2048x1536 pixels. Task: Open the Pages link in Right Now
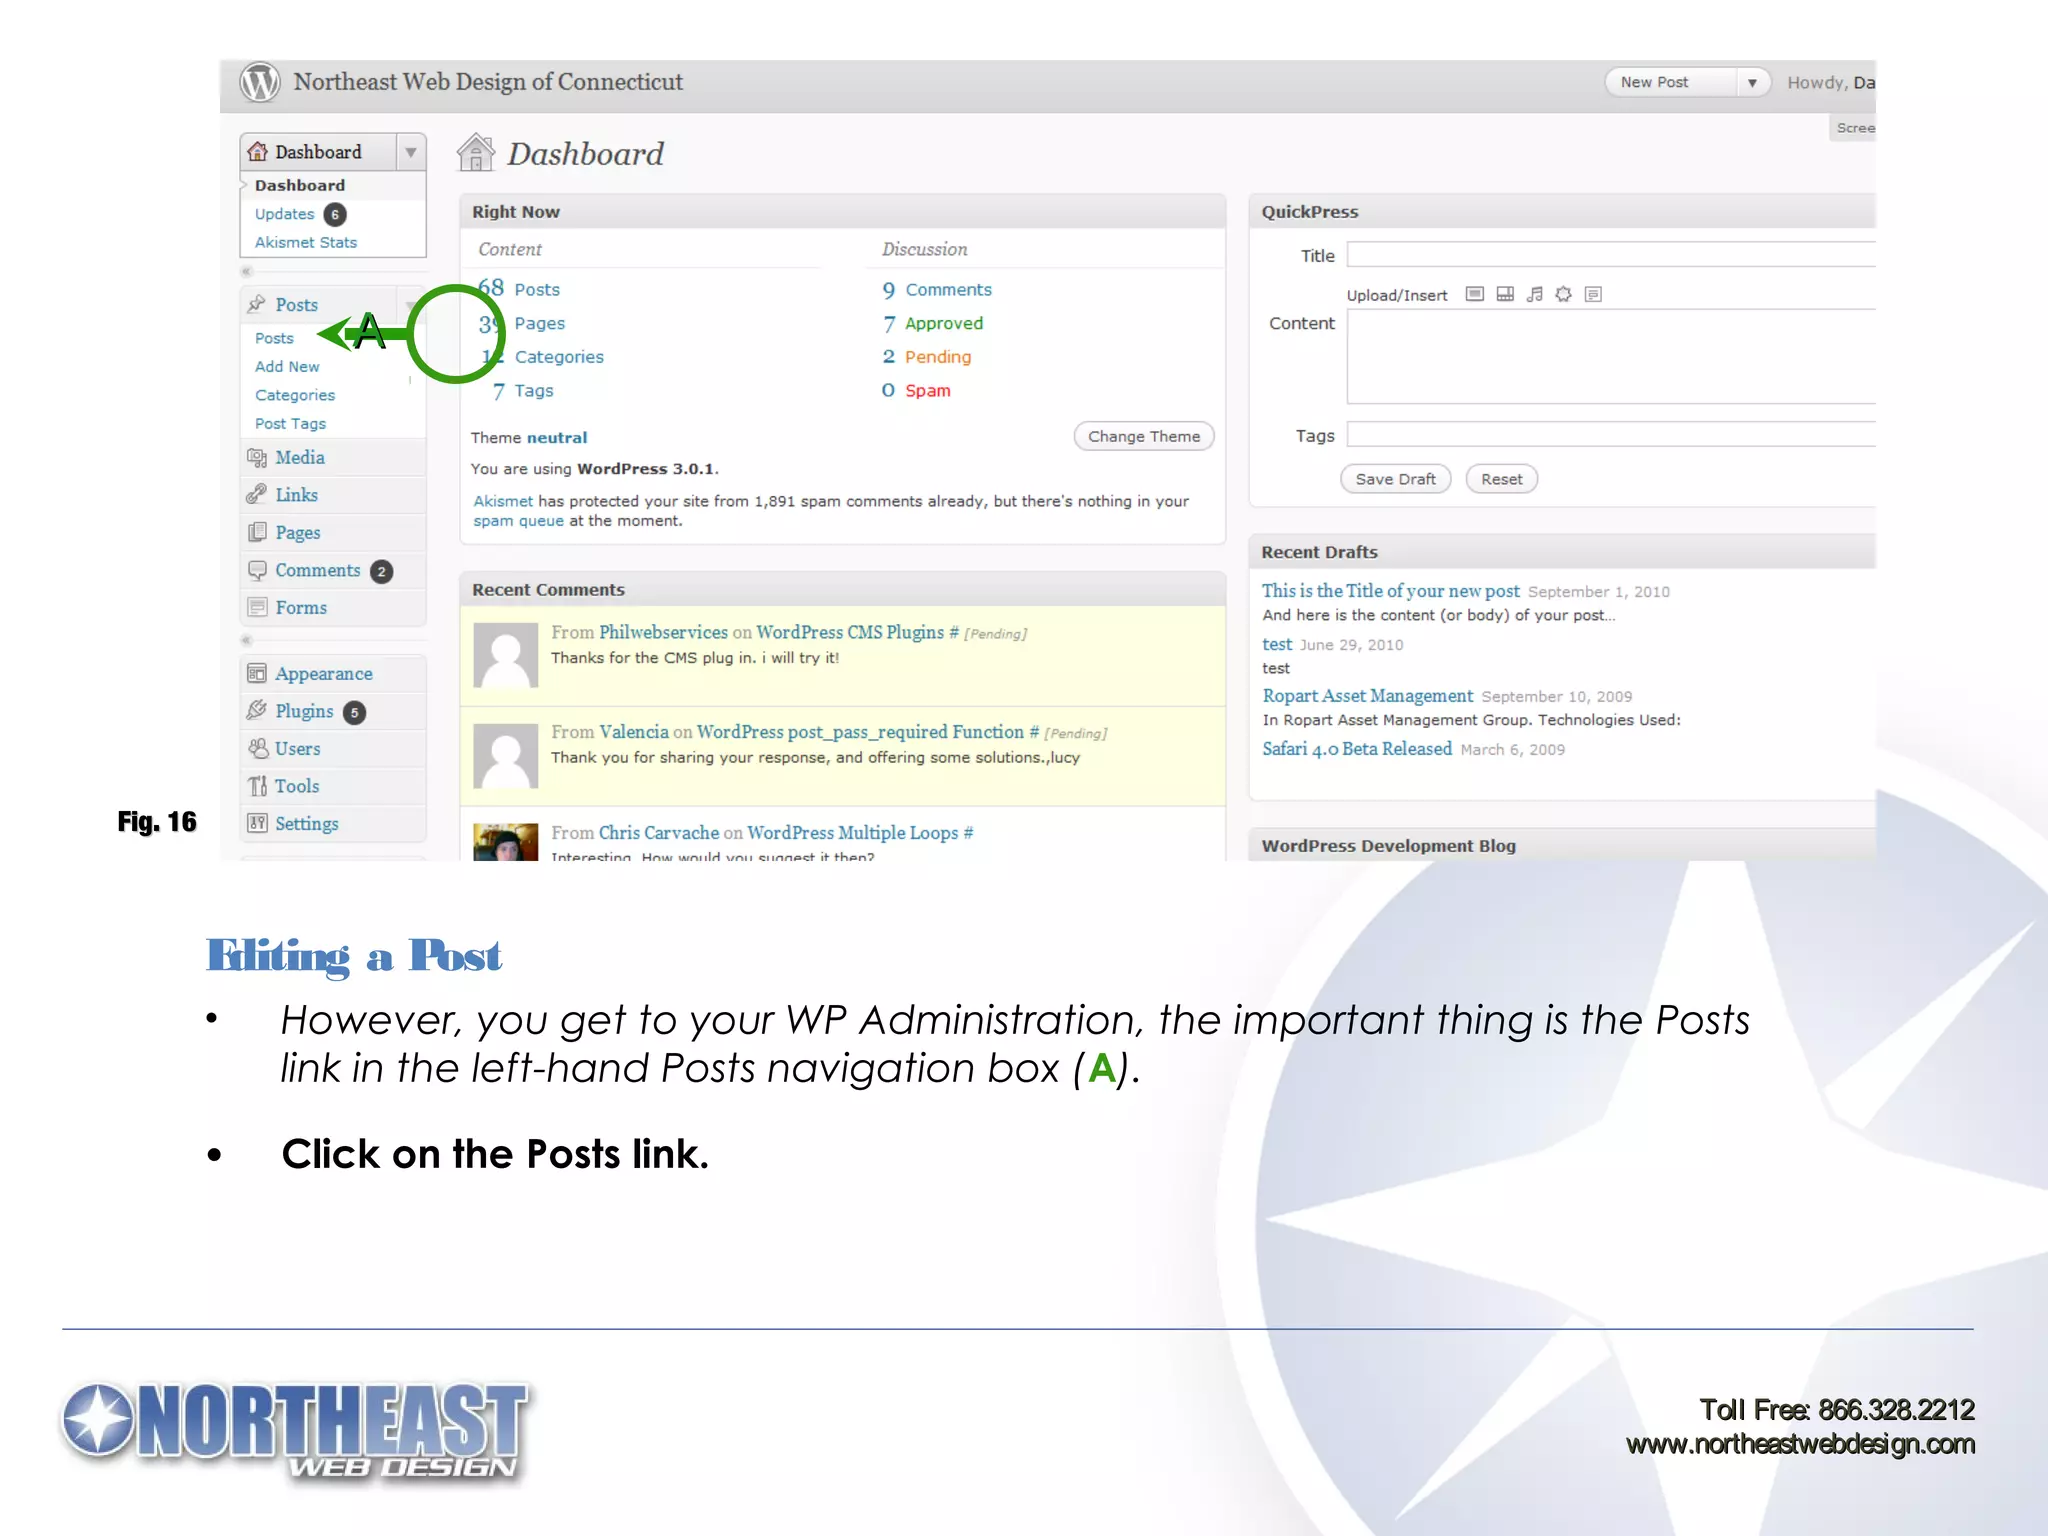[x=540, y=323]
